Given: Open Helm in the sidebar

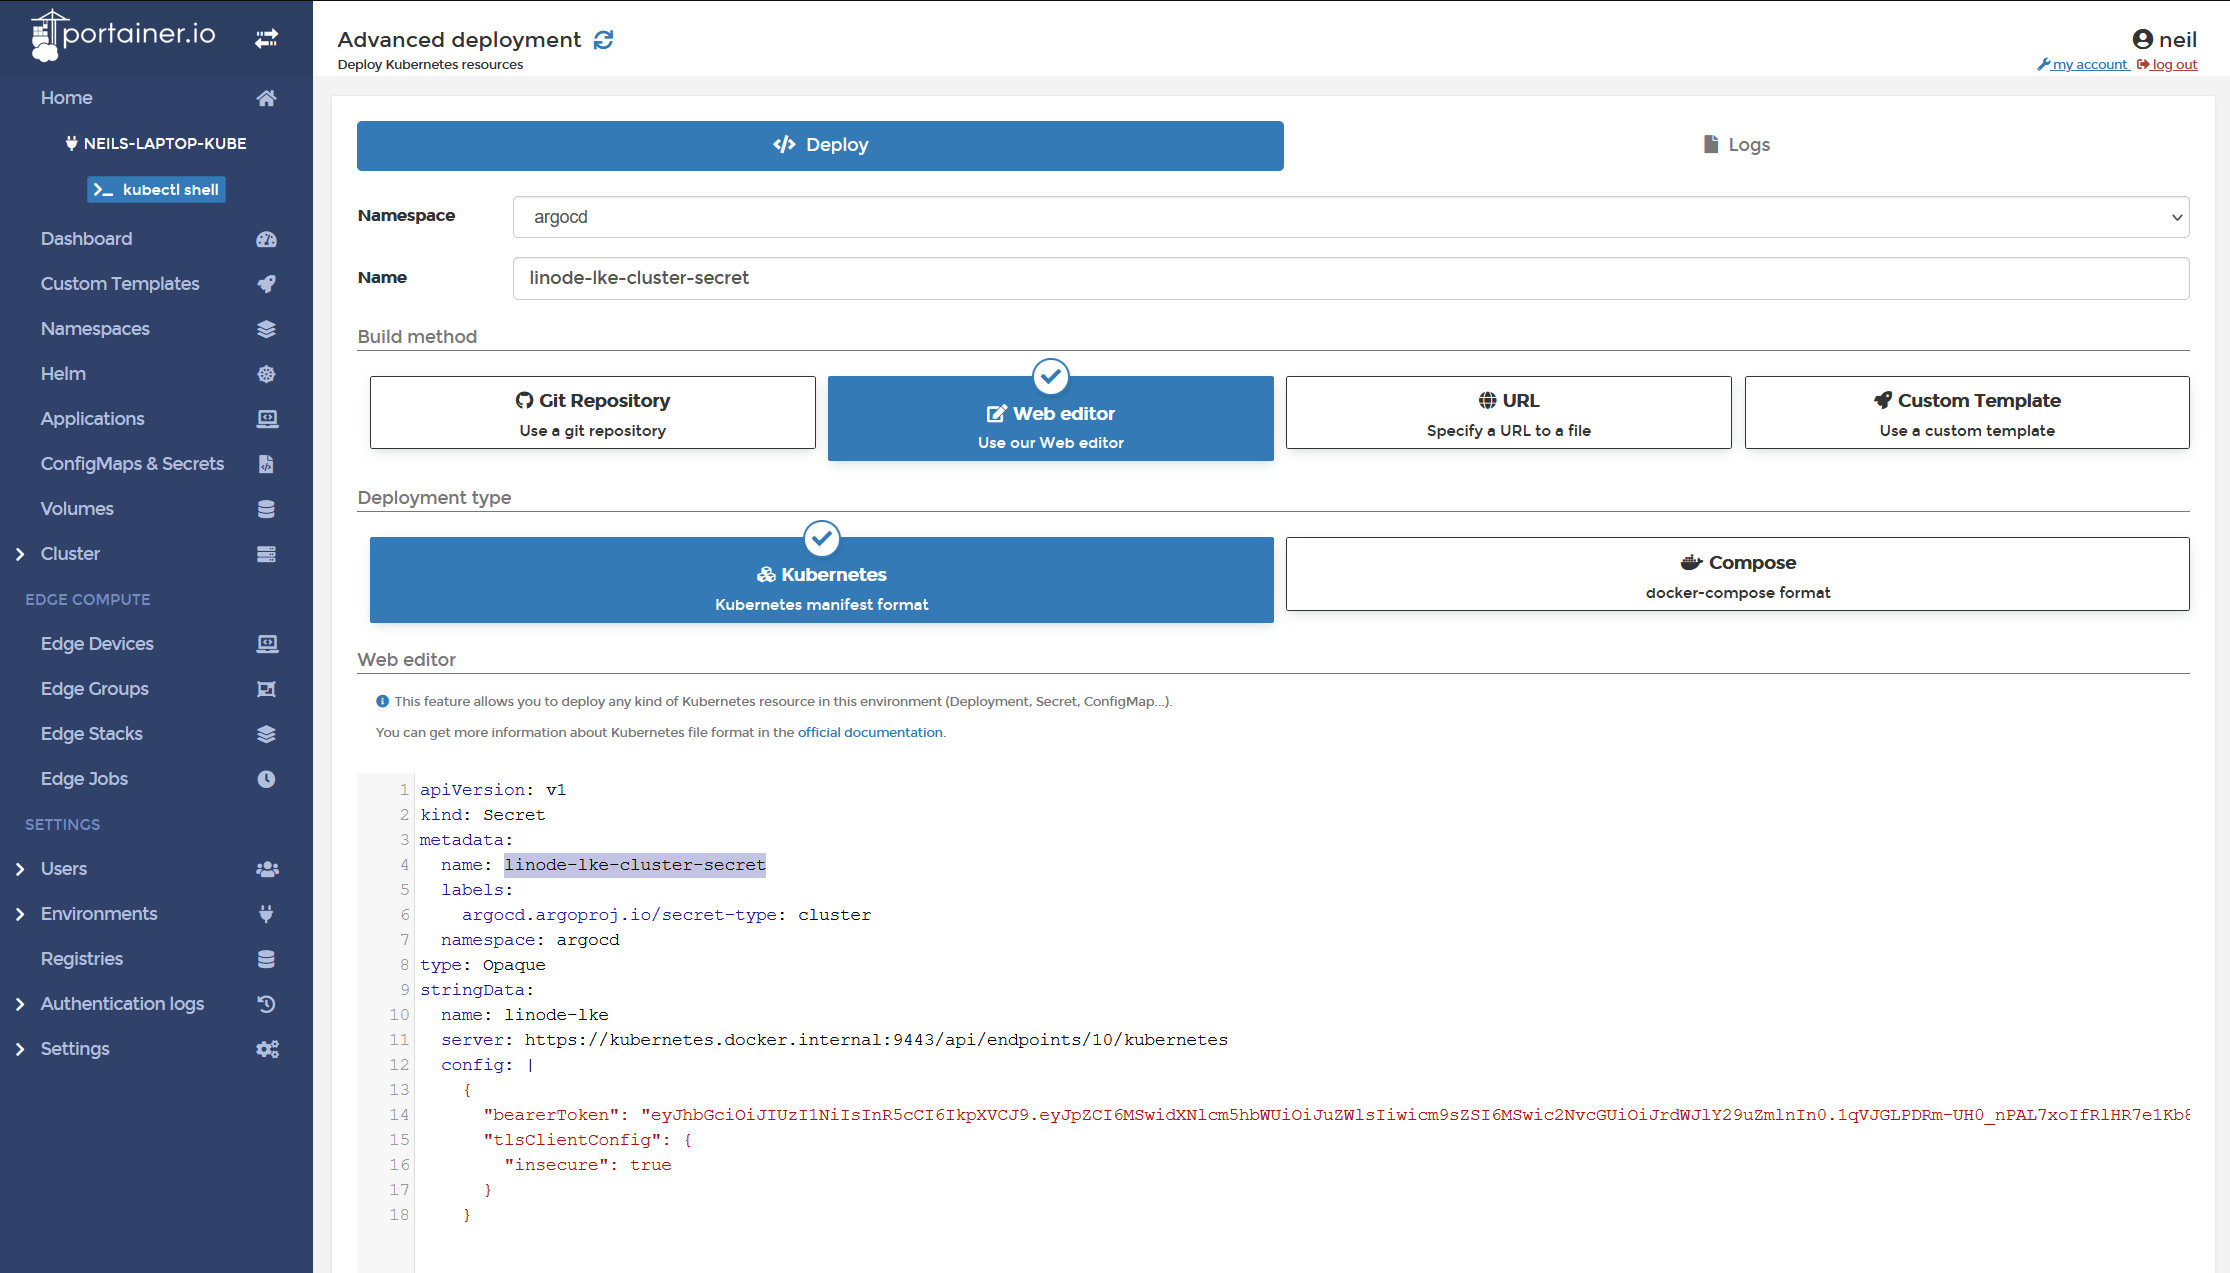Looking at the screenshot, I should pos(63,374).
